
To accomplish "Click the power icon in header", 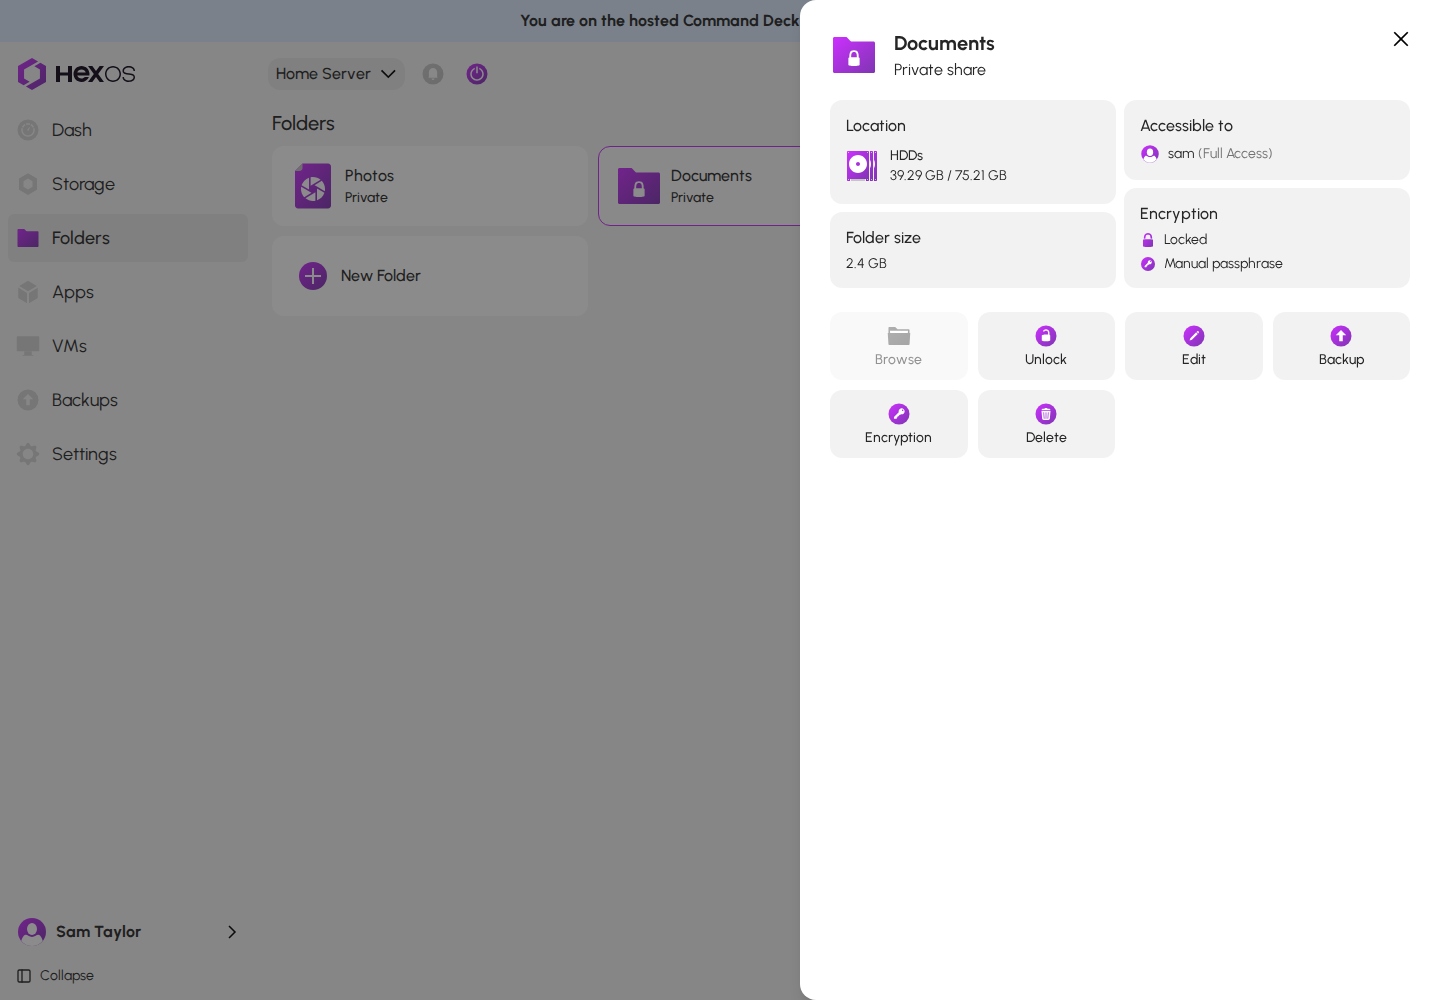I will click(x=477, y=74).
